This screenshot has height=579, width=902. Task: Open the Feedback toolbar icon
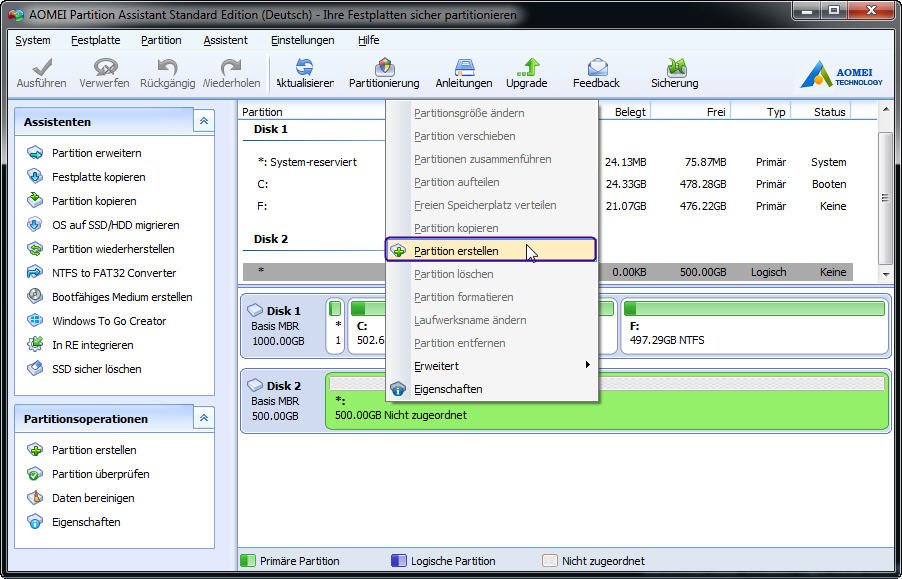coord(597,67)
